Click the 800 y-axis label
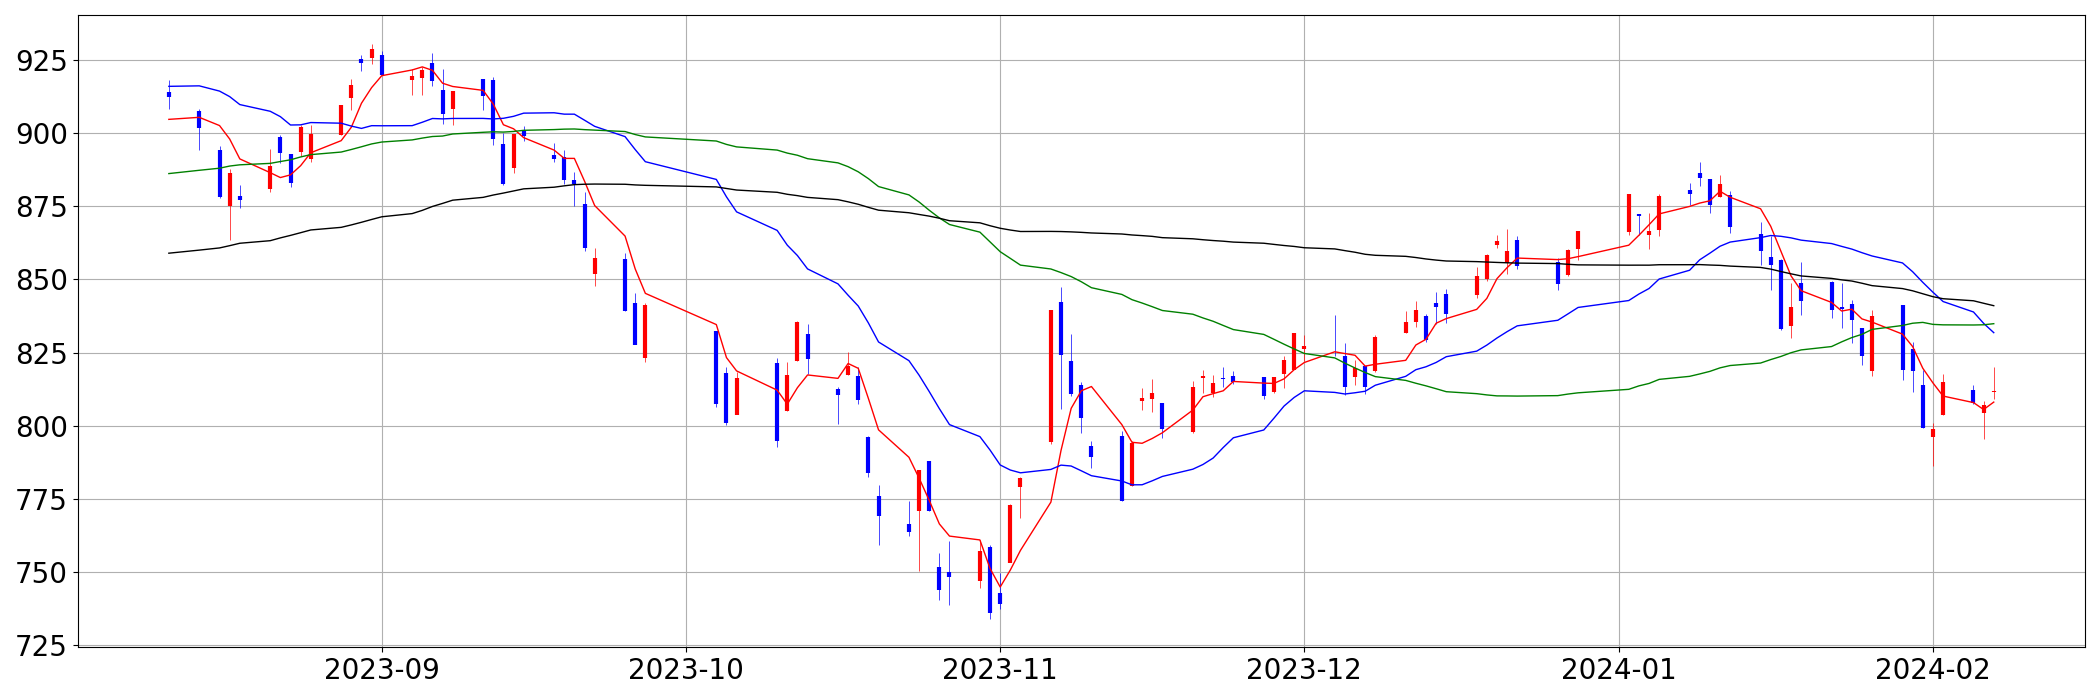 click(x=42, y=427)
